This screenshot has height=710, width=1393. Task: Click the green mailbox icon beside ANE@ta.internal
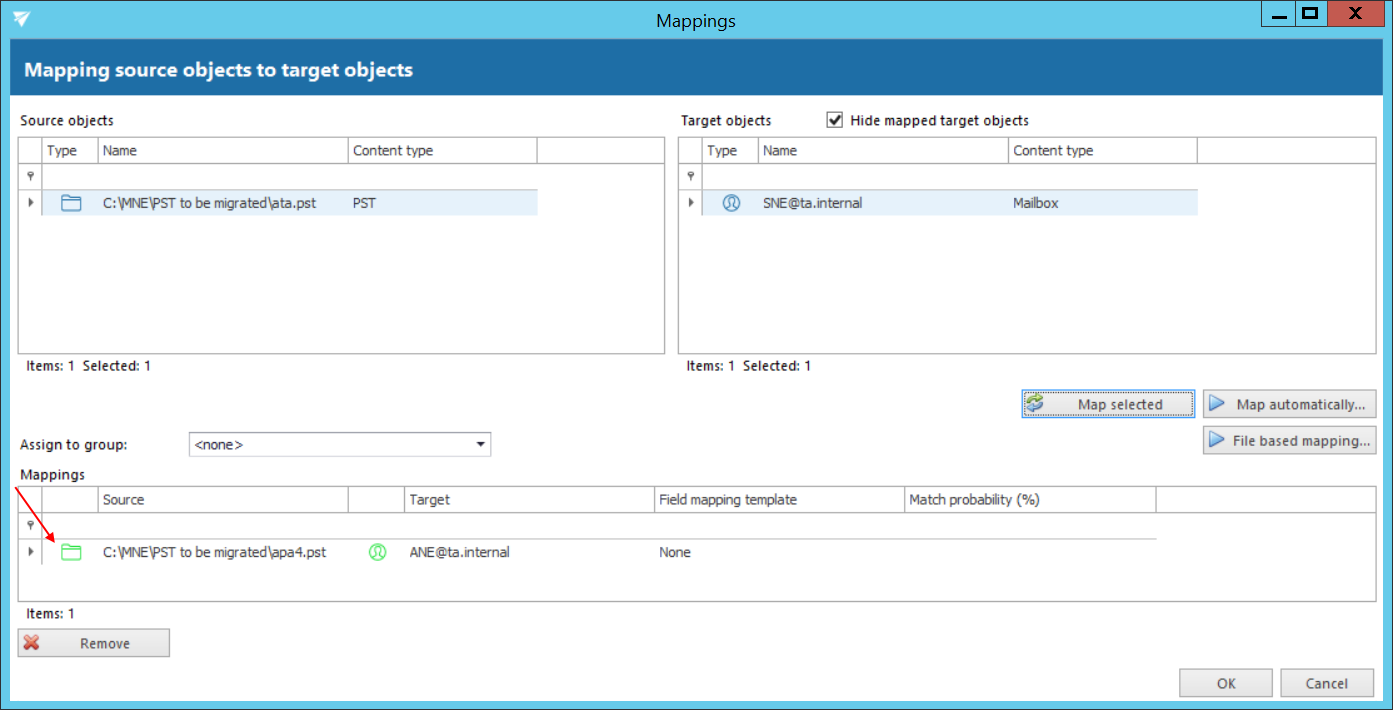(x=377, y=552)
